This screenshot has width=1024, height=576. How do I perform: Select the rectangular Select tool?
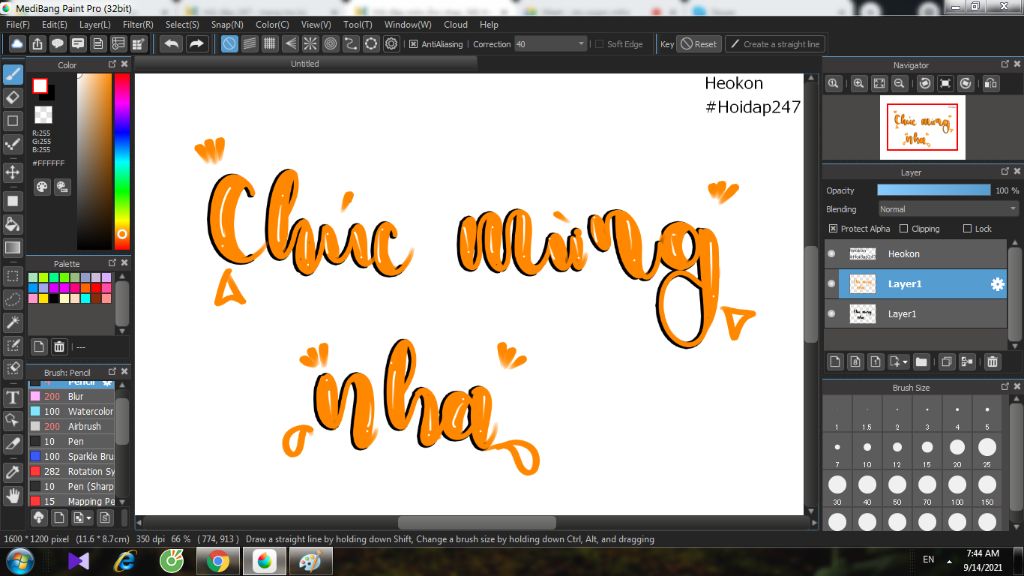click(12, 276)
